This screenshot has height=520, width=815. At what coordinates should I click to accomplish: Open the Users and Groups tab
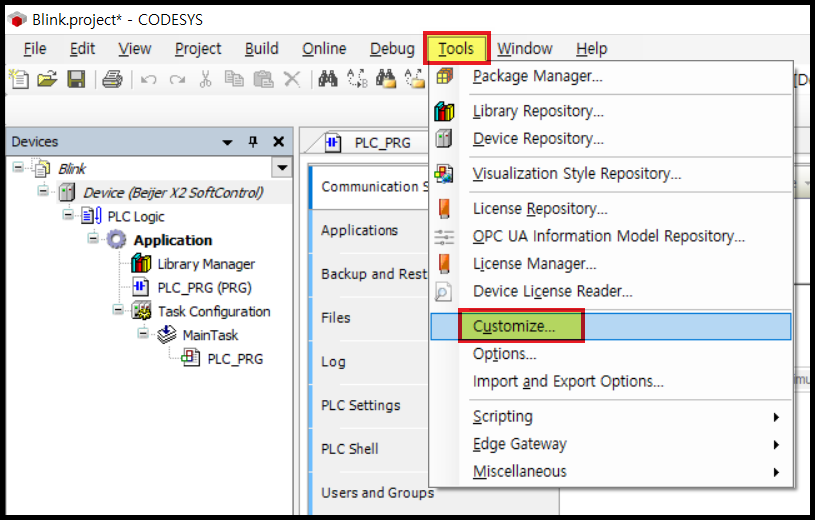(377, 492)
